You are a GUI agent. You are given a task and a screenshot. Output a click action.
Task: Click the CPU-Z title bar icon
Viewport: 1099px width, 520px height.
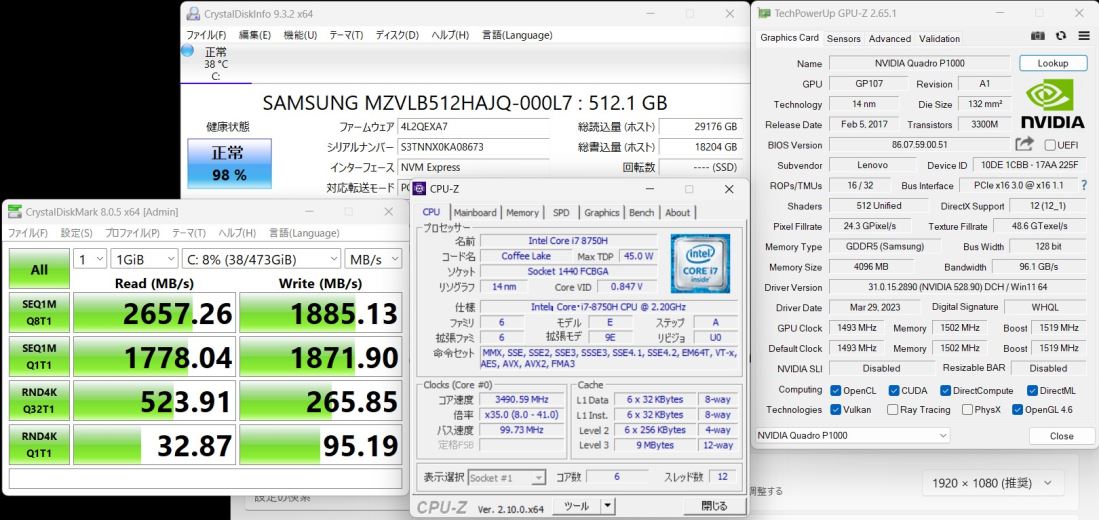419,189
